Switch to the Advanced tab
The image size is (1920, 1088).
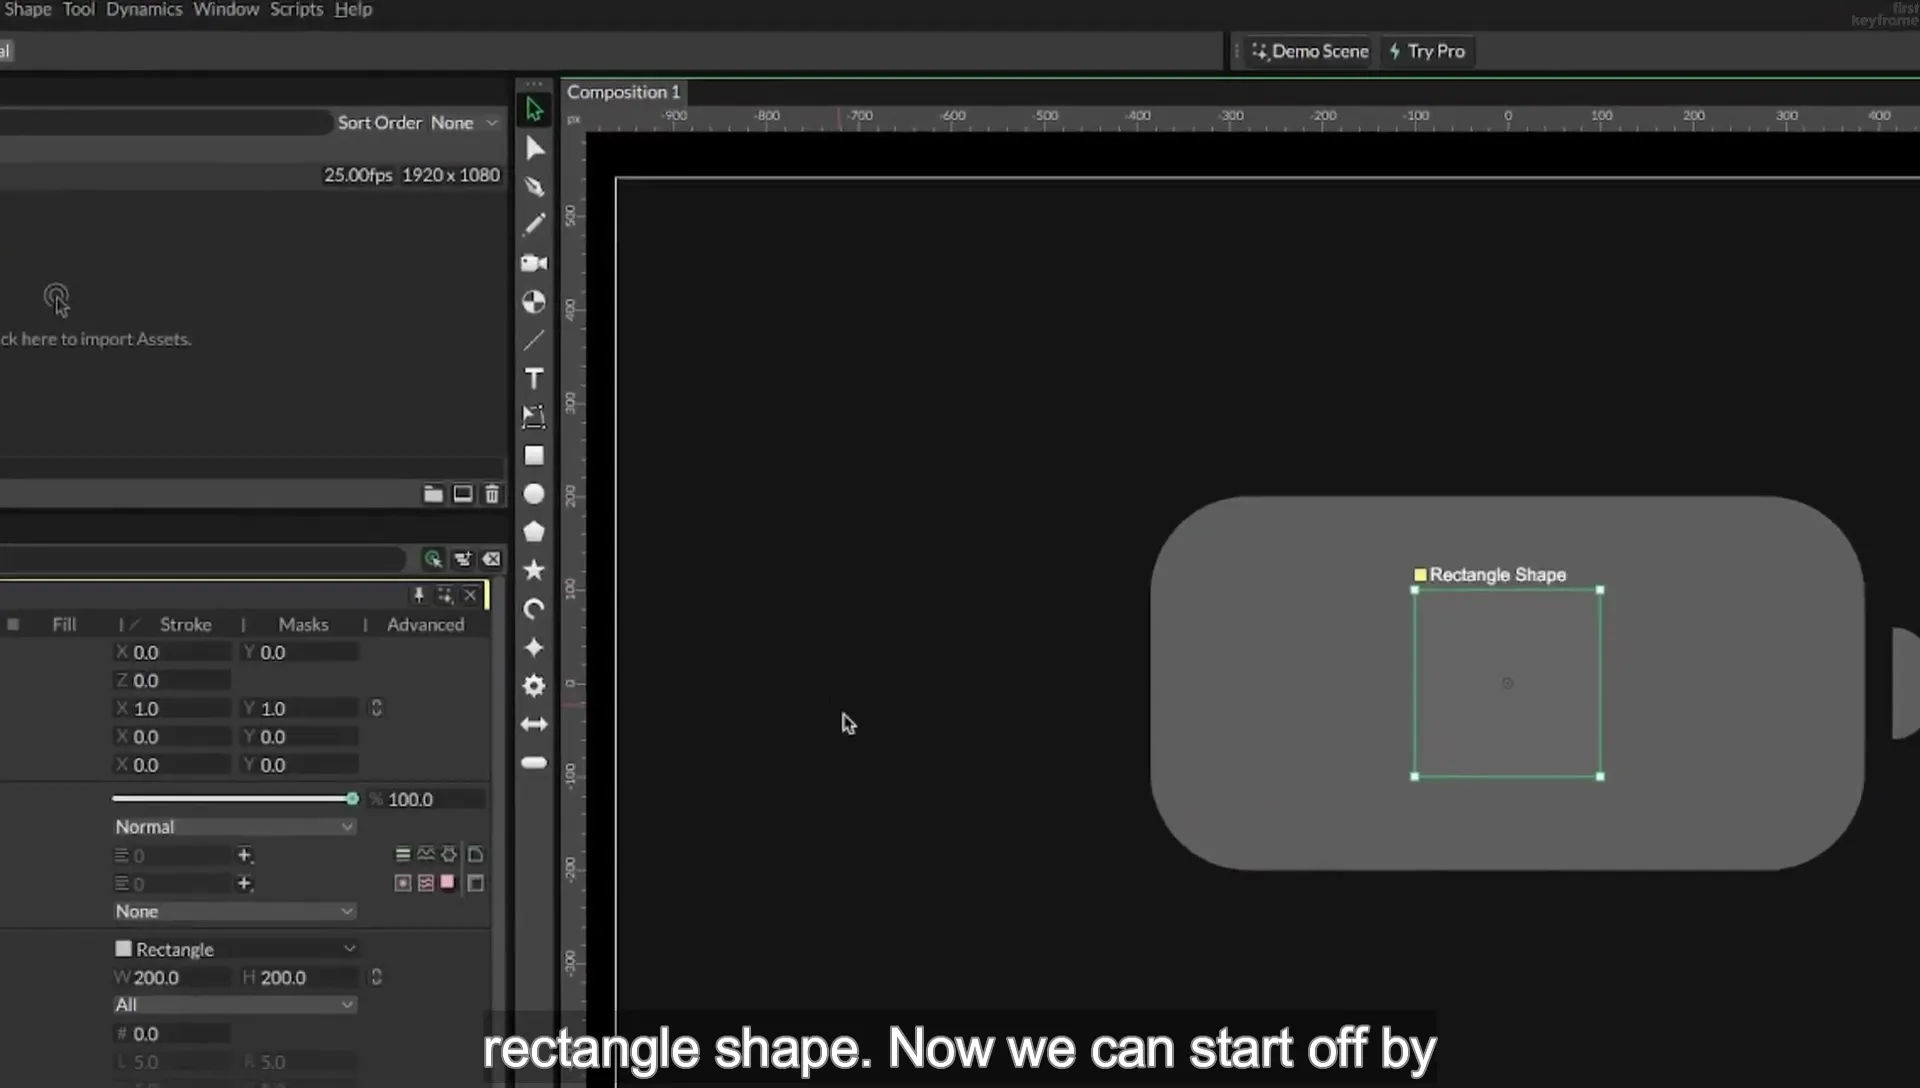pyautogui.click(x=425, y=624)
